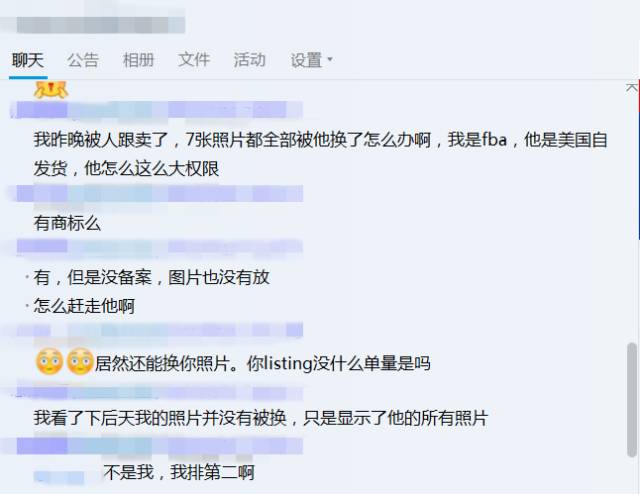Click the blurred sender name above 有商标么

tap(160, 194)
